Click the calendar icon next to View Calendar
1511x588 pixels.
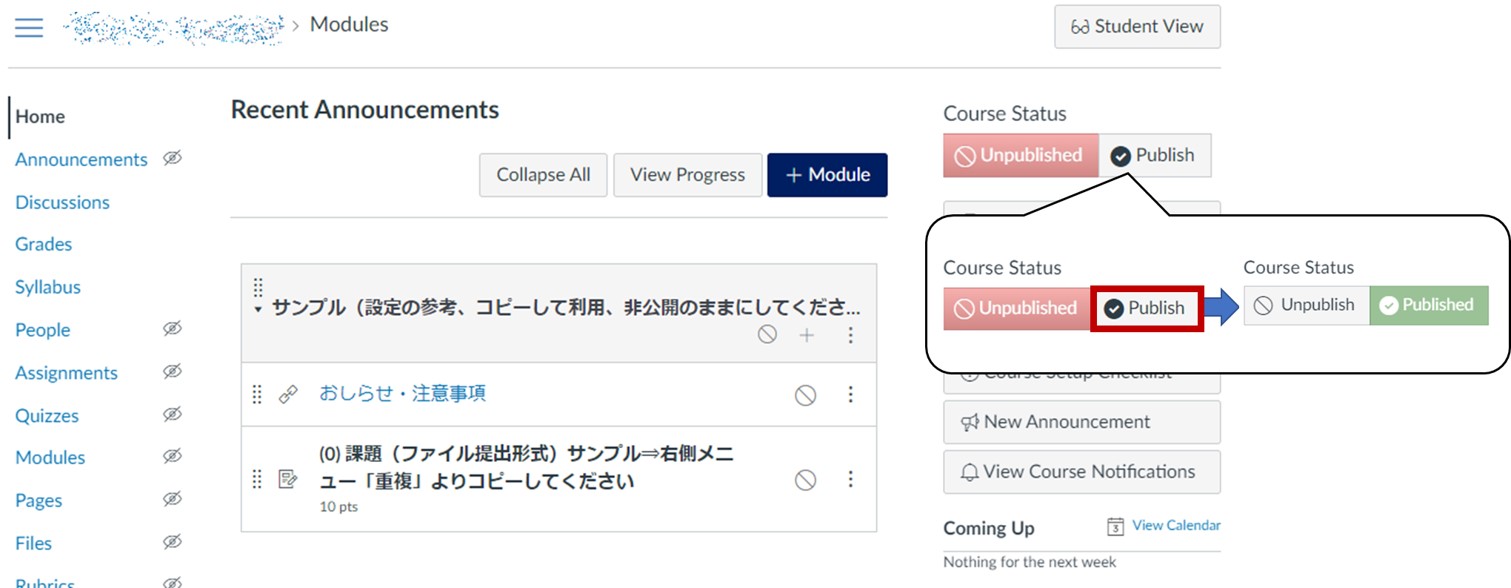pos(1116,526)
